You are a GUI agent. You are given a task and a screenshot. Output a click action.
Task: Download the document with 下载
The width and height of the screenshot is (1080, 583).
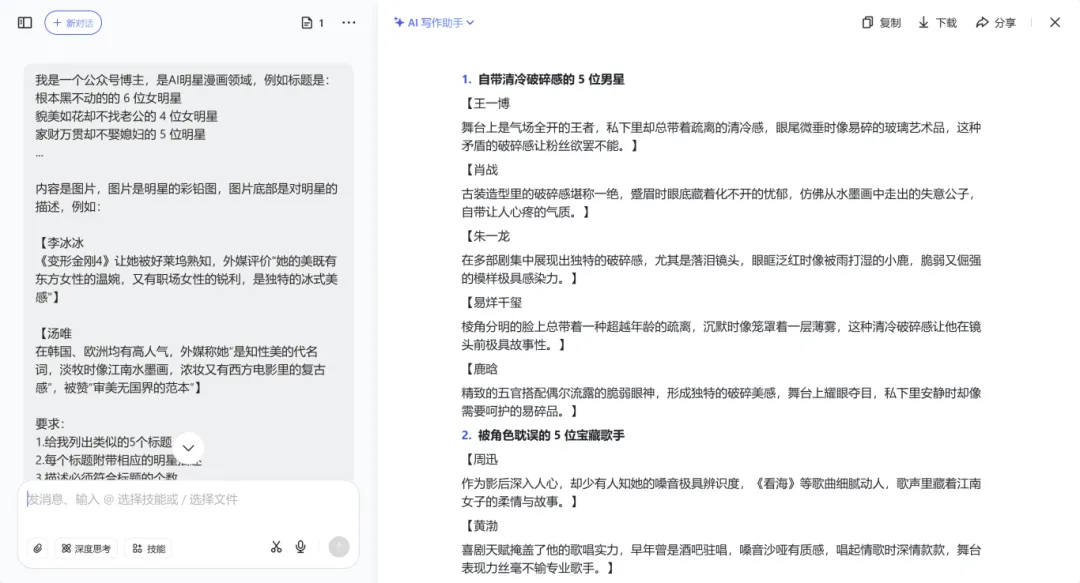click(937, 22)
